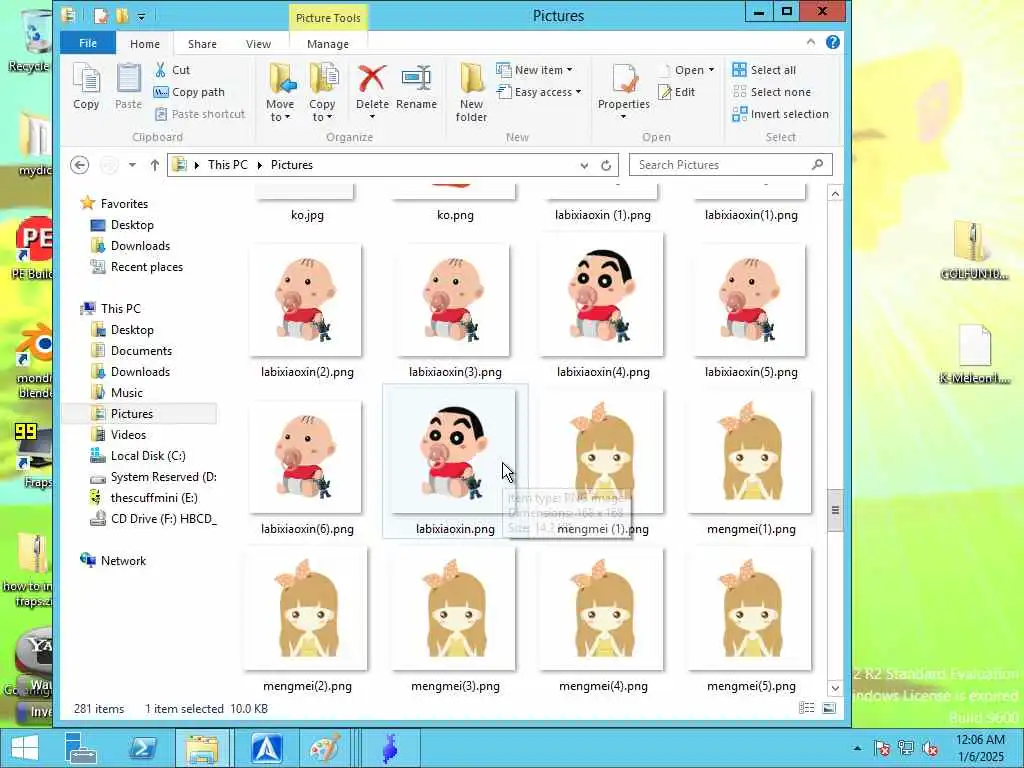1024x768 pixels.
Task: Create a New folder from ribbon
Action: pyautogui.click(x=471, y=92)
